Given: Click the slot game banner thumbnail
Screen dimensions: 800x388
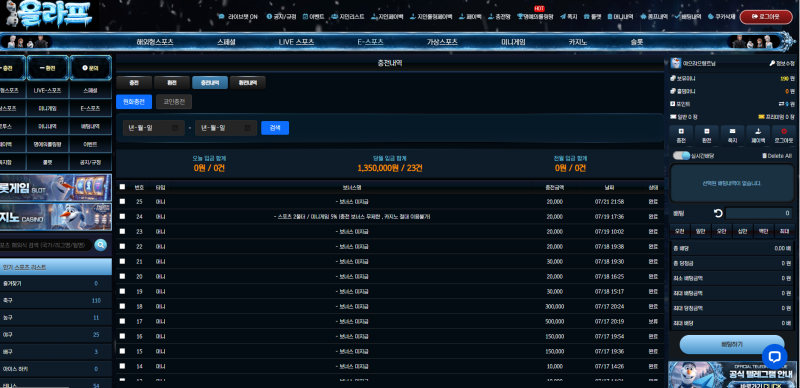Looking at the screenshot, I should pos(56,188).
